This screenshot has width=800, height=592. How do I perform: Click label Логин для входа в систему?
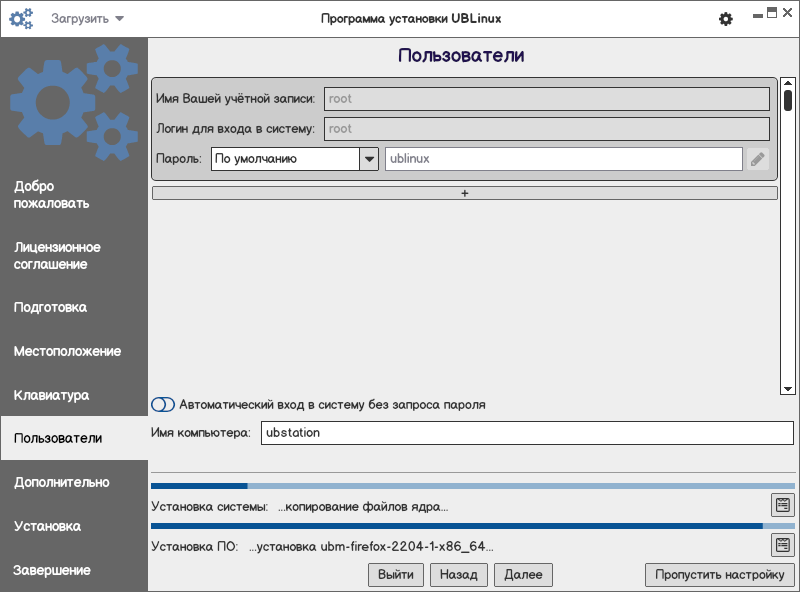click(236, 129)
